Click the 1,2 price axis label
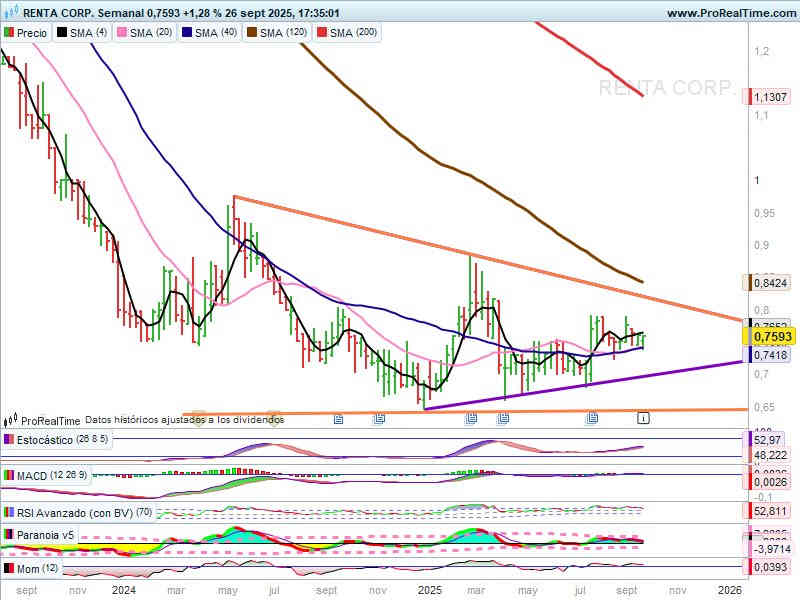The image size is (800, 600). coord(761,51)
